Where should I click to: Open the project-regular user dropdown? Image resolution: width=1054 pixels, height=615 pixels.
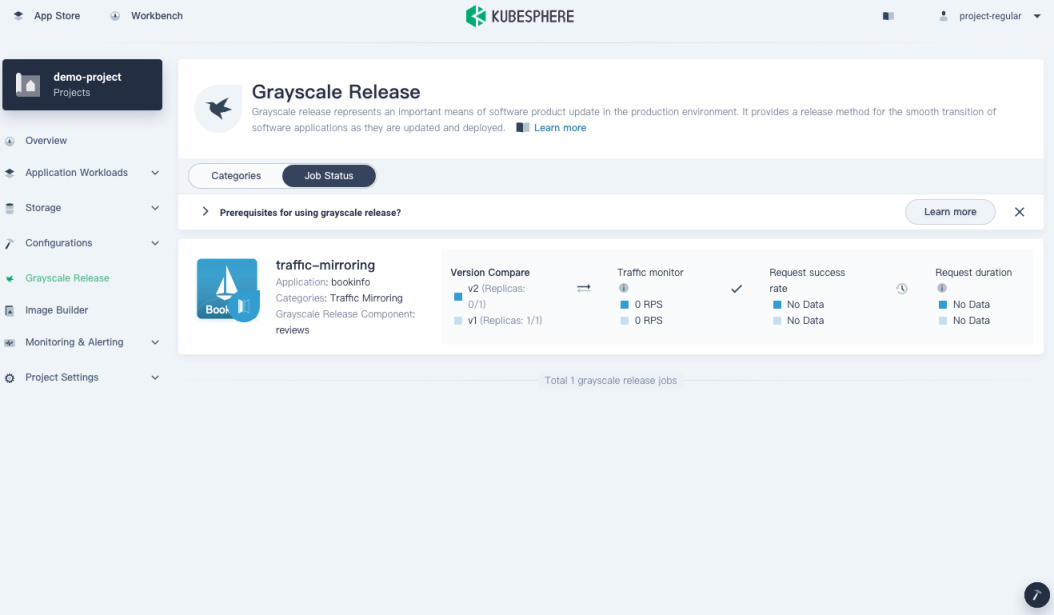(990, 16)
